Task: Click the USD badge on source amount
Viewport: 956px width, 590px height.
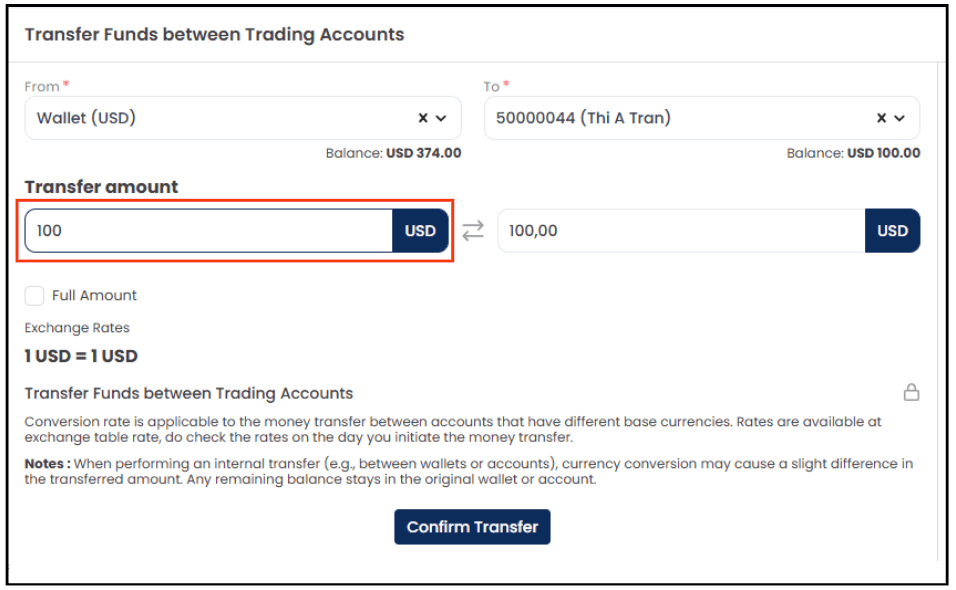Action: [x=420, y=230]
